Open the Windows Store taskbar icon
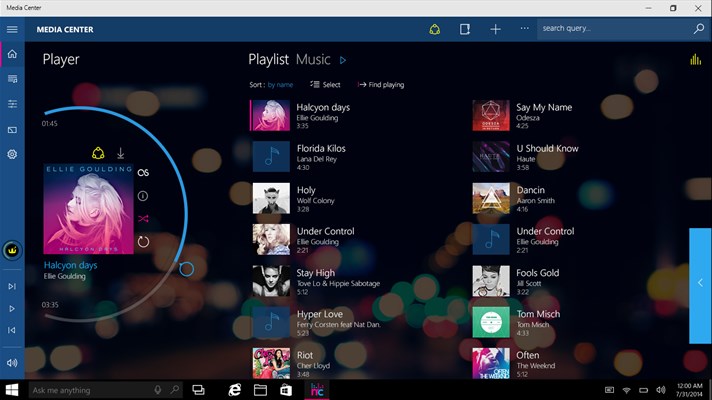This screenshot has height=400, width=712. coord(286,390)
